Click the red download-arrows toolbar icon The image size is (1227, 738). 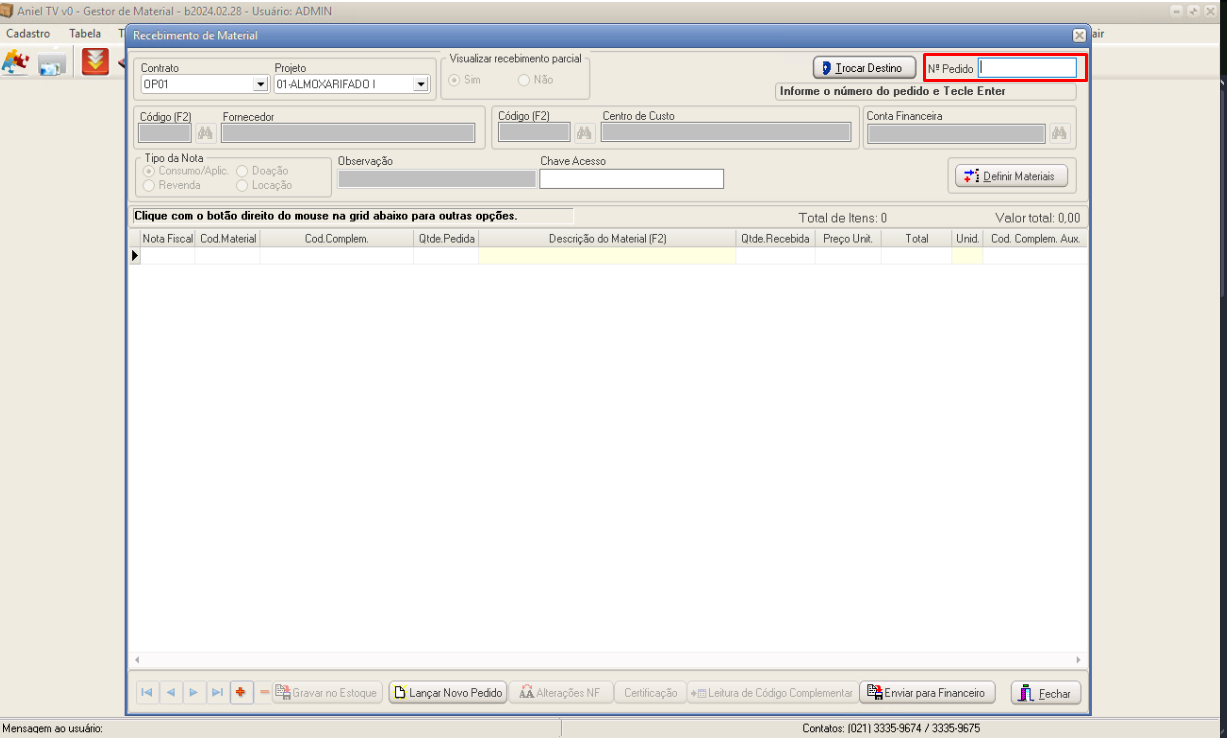(96, 62)
